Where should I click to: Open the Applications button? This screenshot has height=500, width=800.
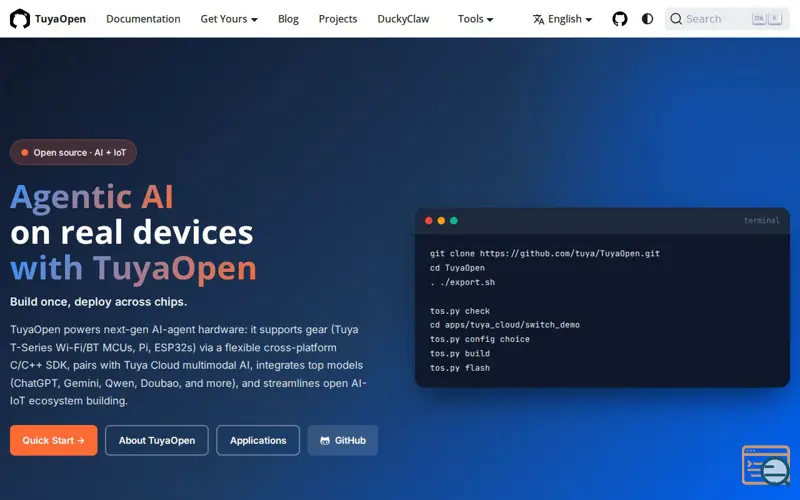point(258,440)
